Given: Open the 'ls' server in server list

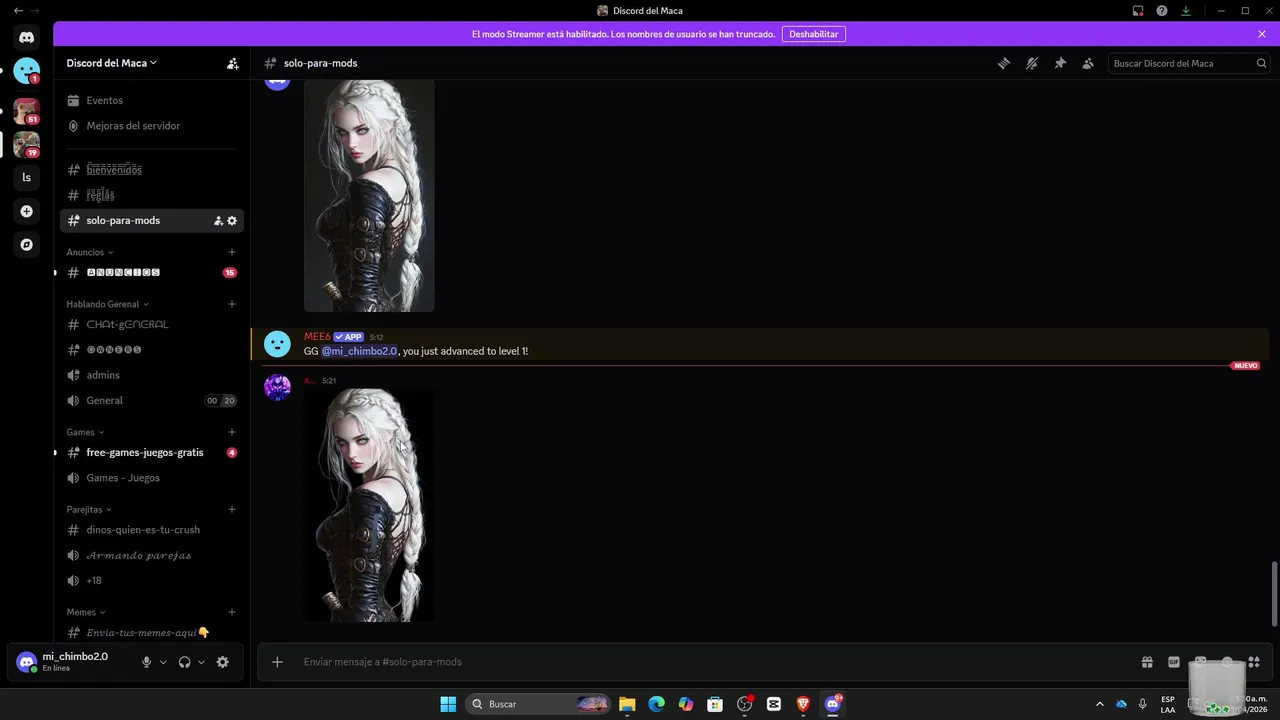Looking at the screenshot, I should [27, 178].
